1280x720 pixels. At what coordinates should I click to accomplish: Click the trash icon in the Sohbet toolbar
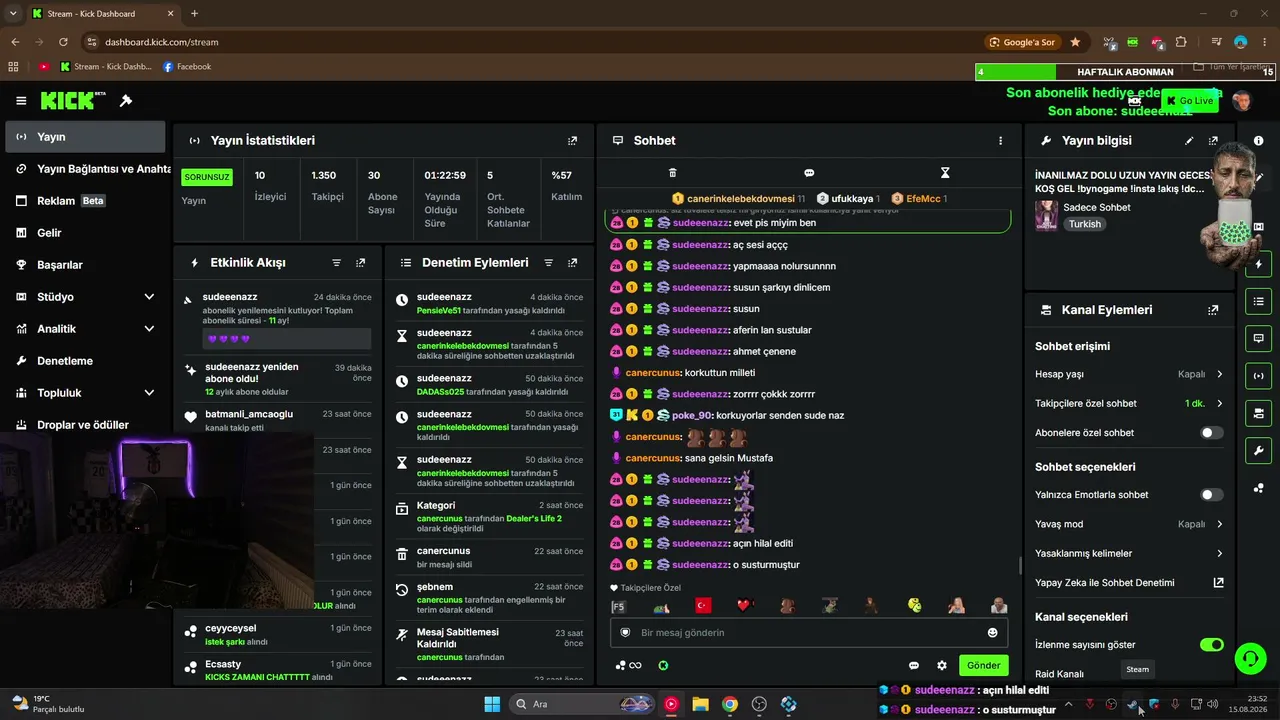coord(673,173)
